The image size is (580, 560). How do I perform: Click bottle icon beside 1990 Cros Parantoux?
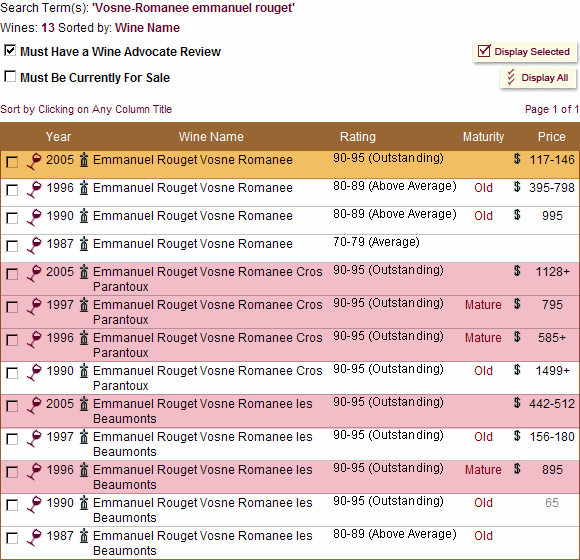point(84,371)
